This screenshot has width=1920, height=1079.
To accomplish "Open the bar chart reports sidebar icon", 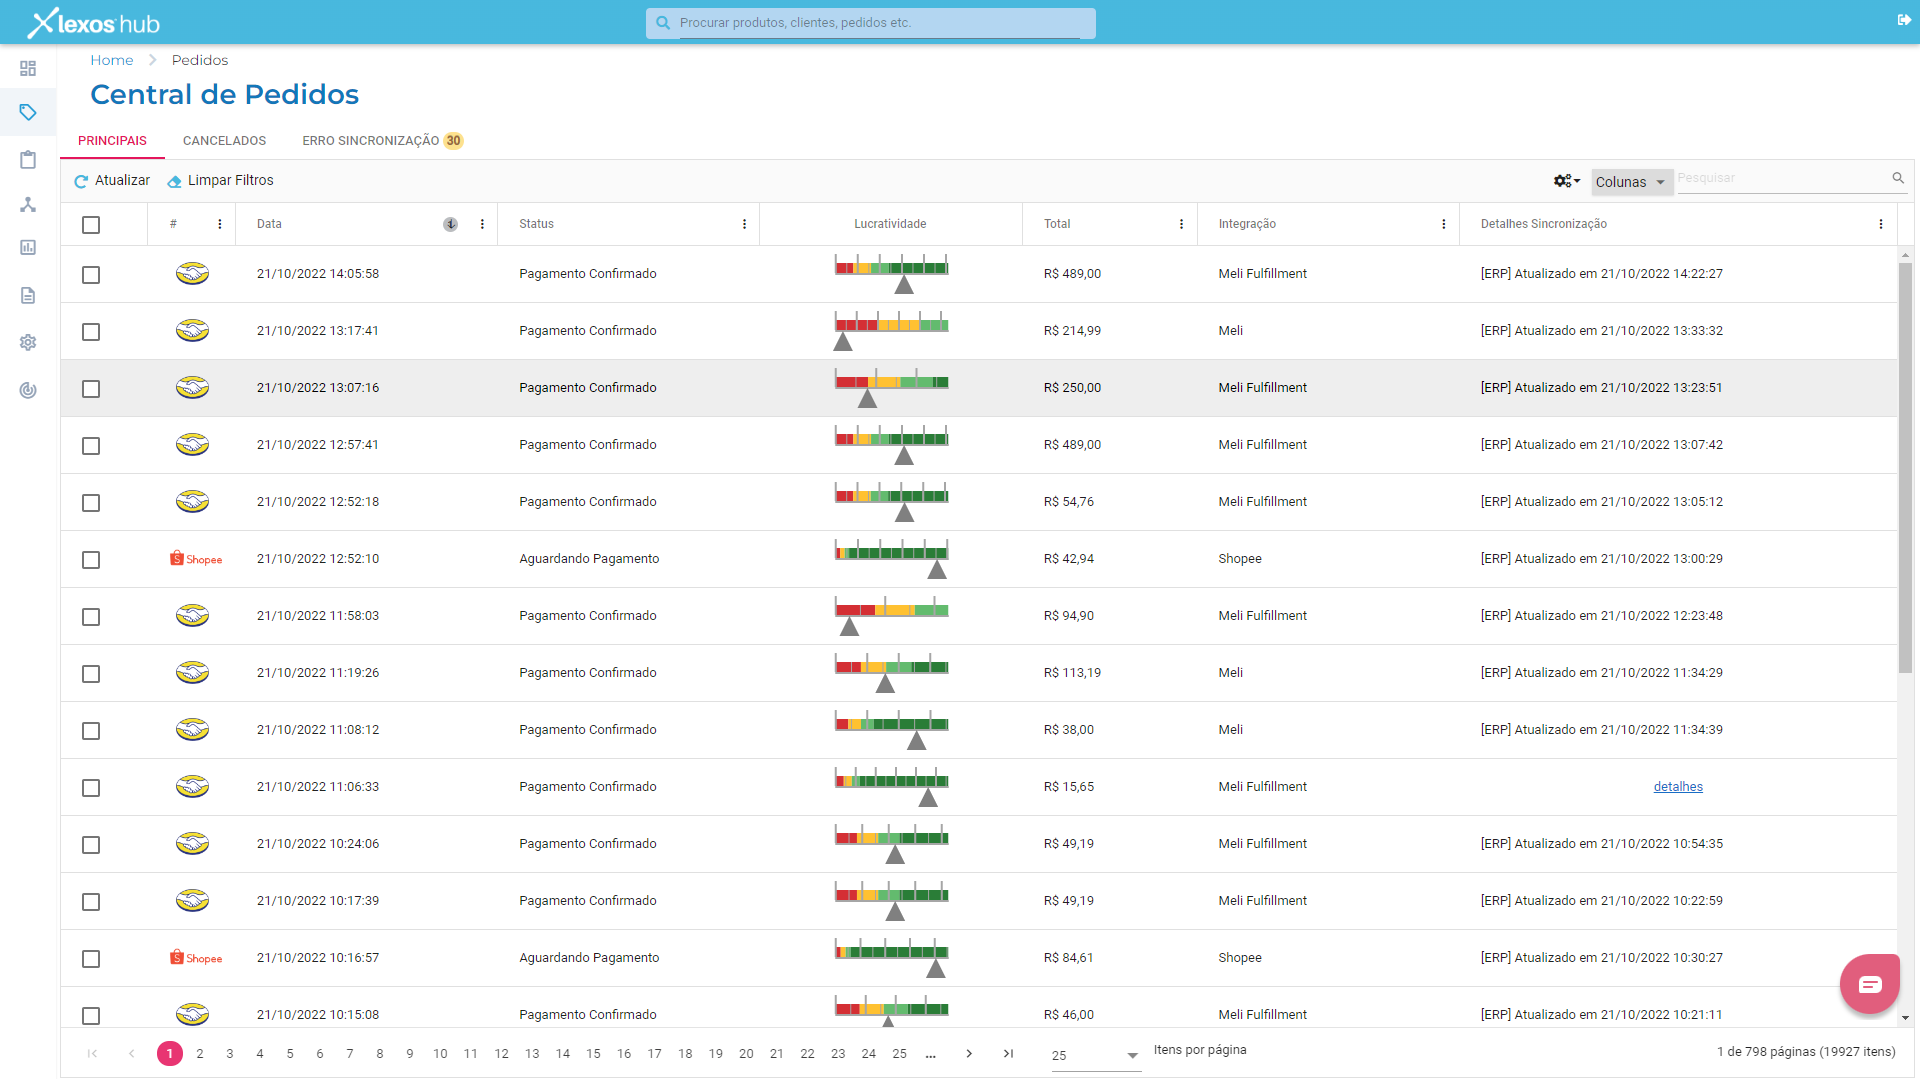I will coord(28,247).
